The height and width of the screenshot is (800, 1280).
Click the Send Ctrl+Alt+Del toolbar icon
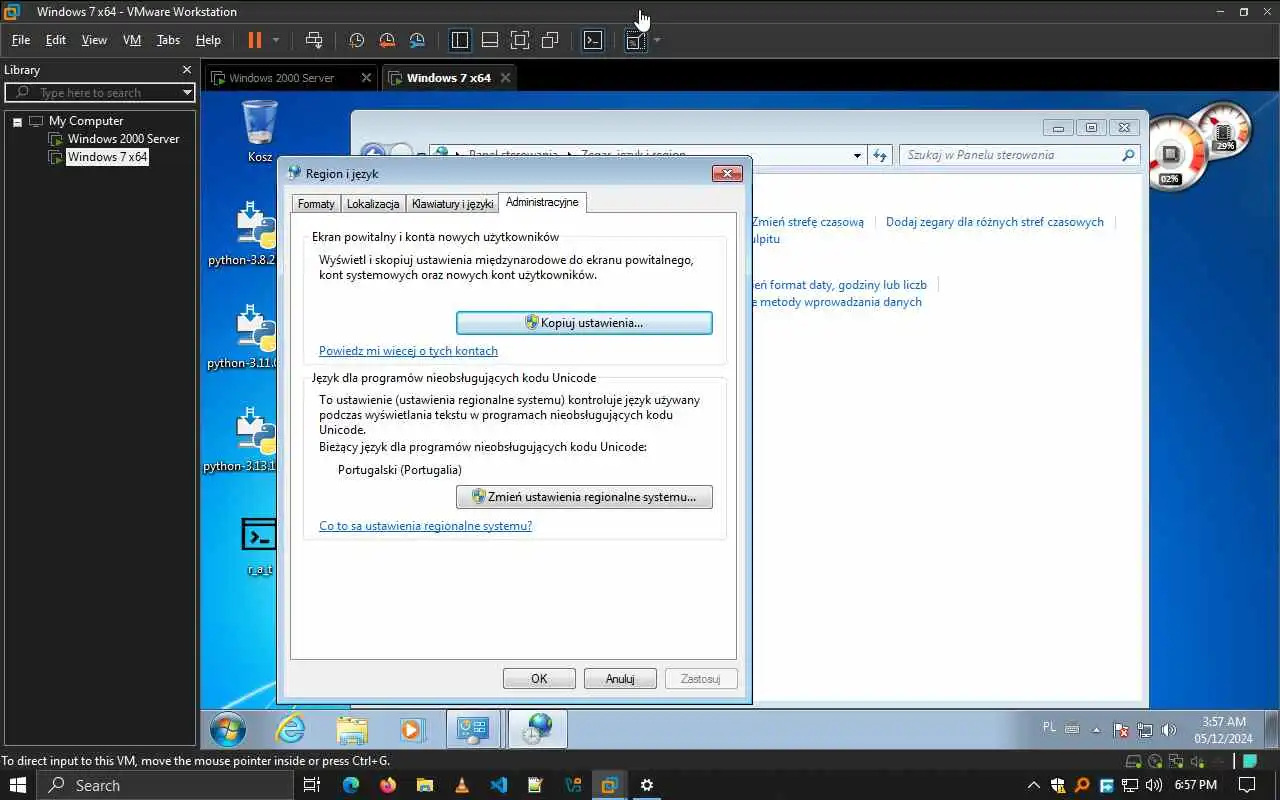[314, 40]
